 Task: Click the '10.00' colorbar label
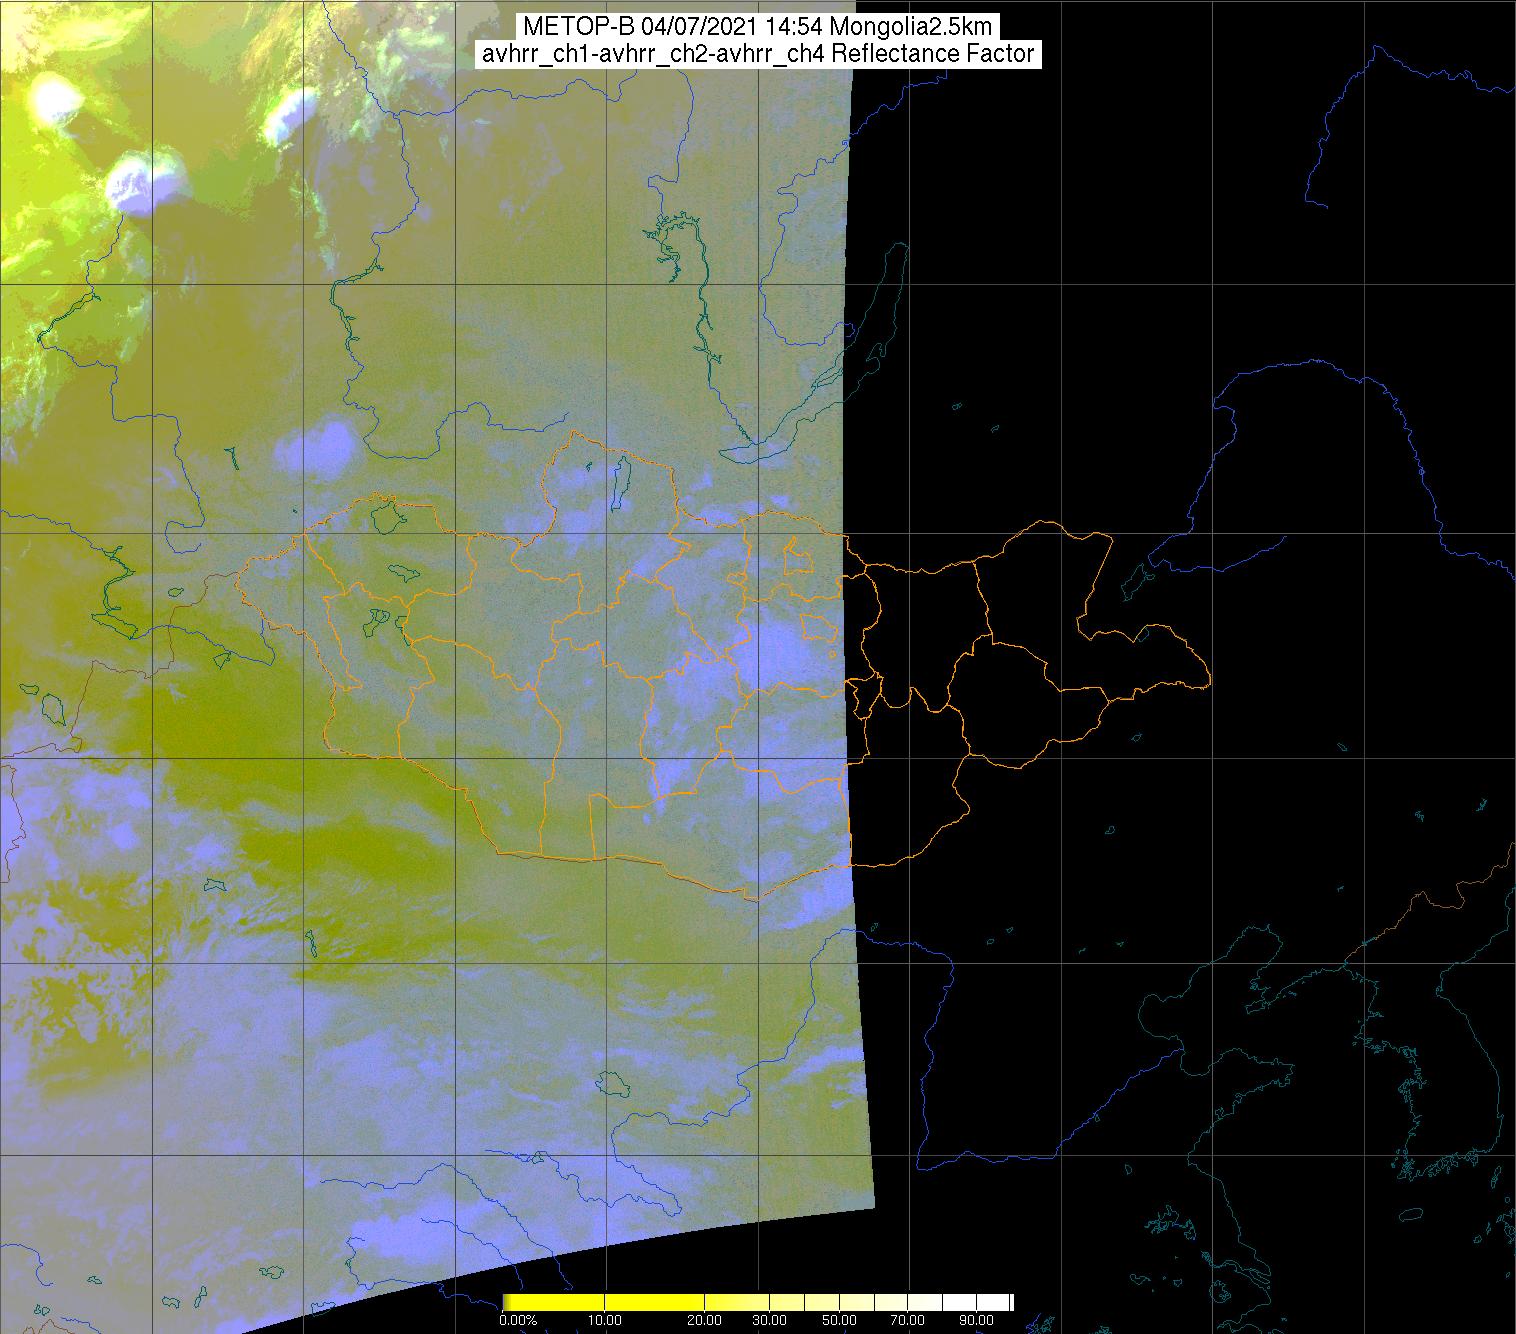(x=605, y=1320)
